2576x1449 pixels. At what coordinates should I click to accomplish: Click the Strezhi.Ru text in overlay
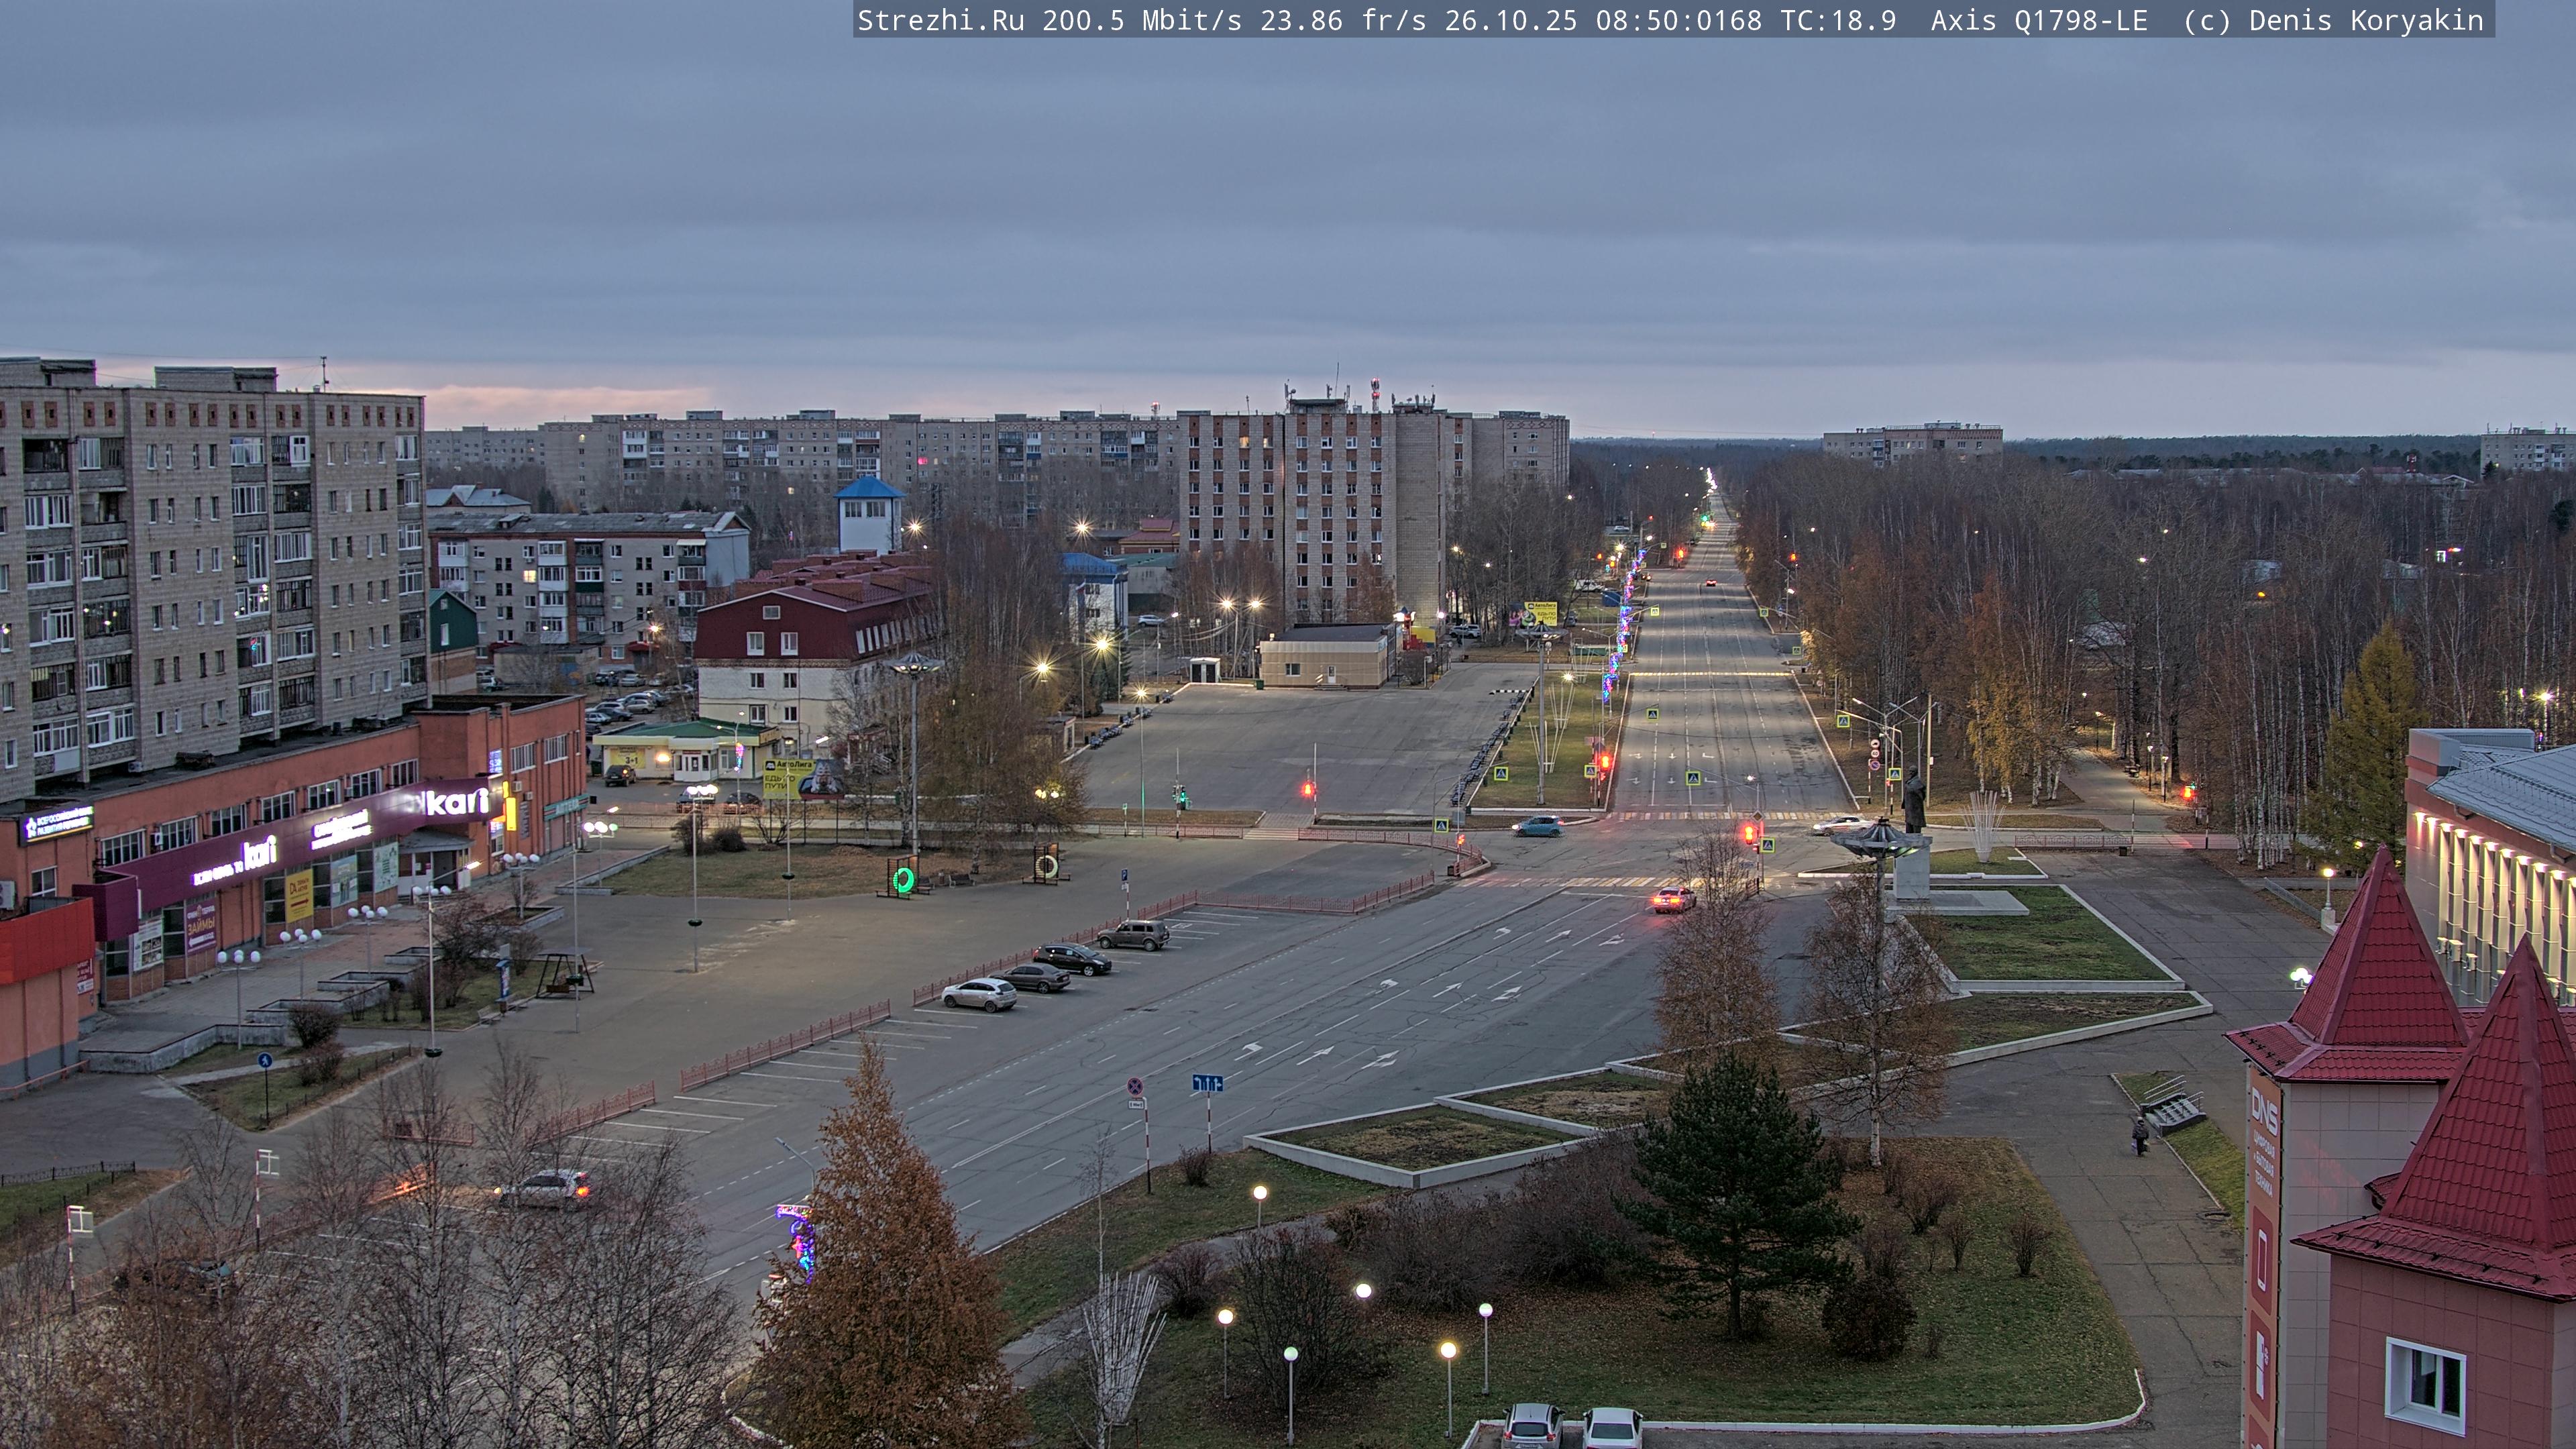point(940,21)
